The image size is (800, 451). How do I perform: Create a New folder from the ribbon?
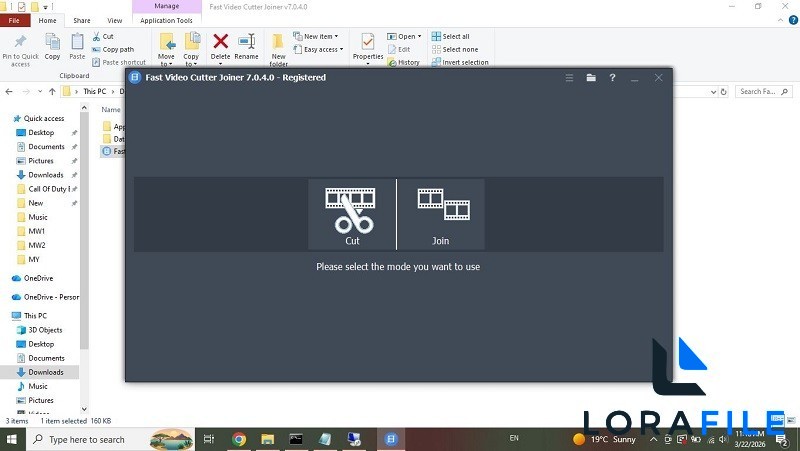pyautogui.click(x=279, y=49)
